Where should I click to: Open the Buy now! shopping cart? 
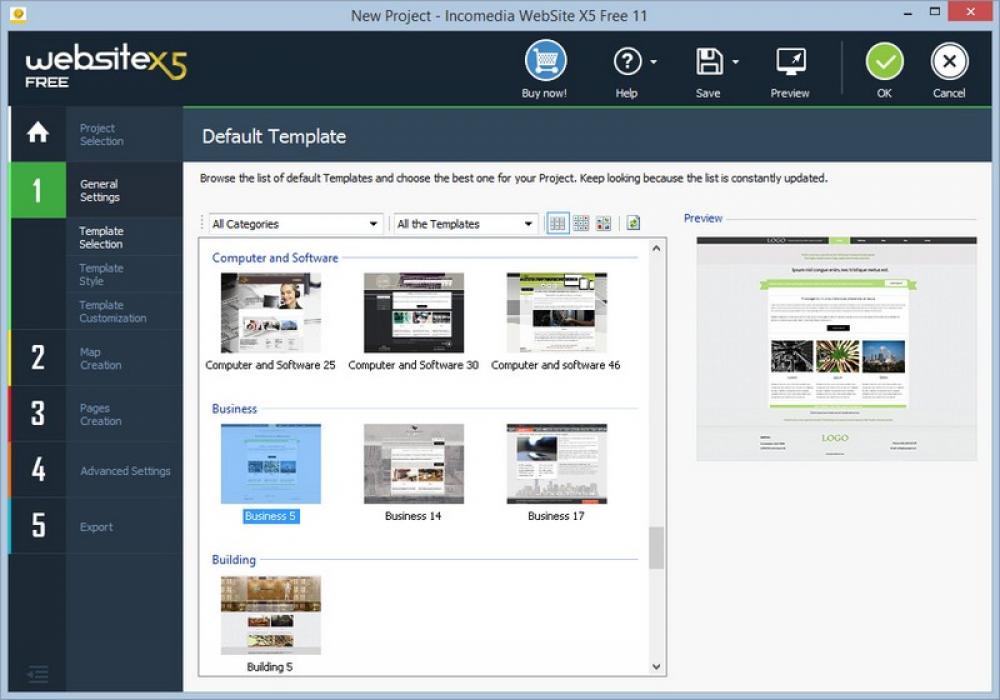click(x=544, y=62)
